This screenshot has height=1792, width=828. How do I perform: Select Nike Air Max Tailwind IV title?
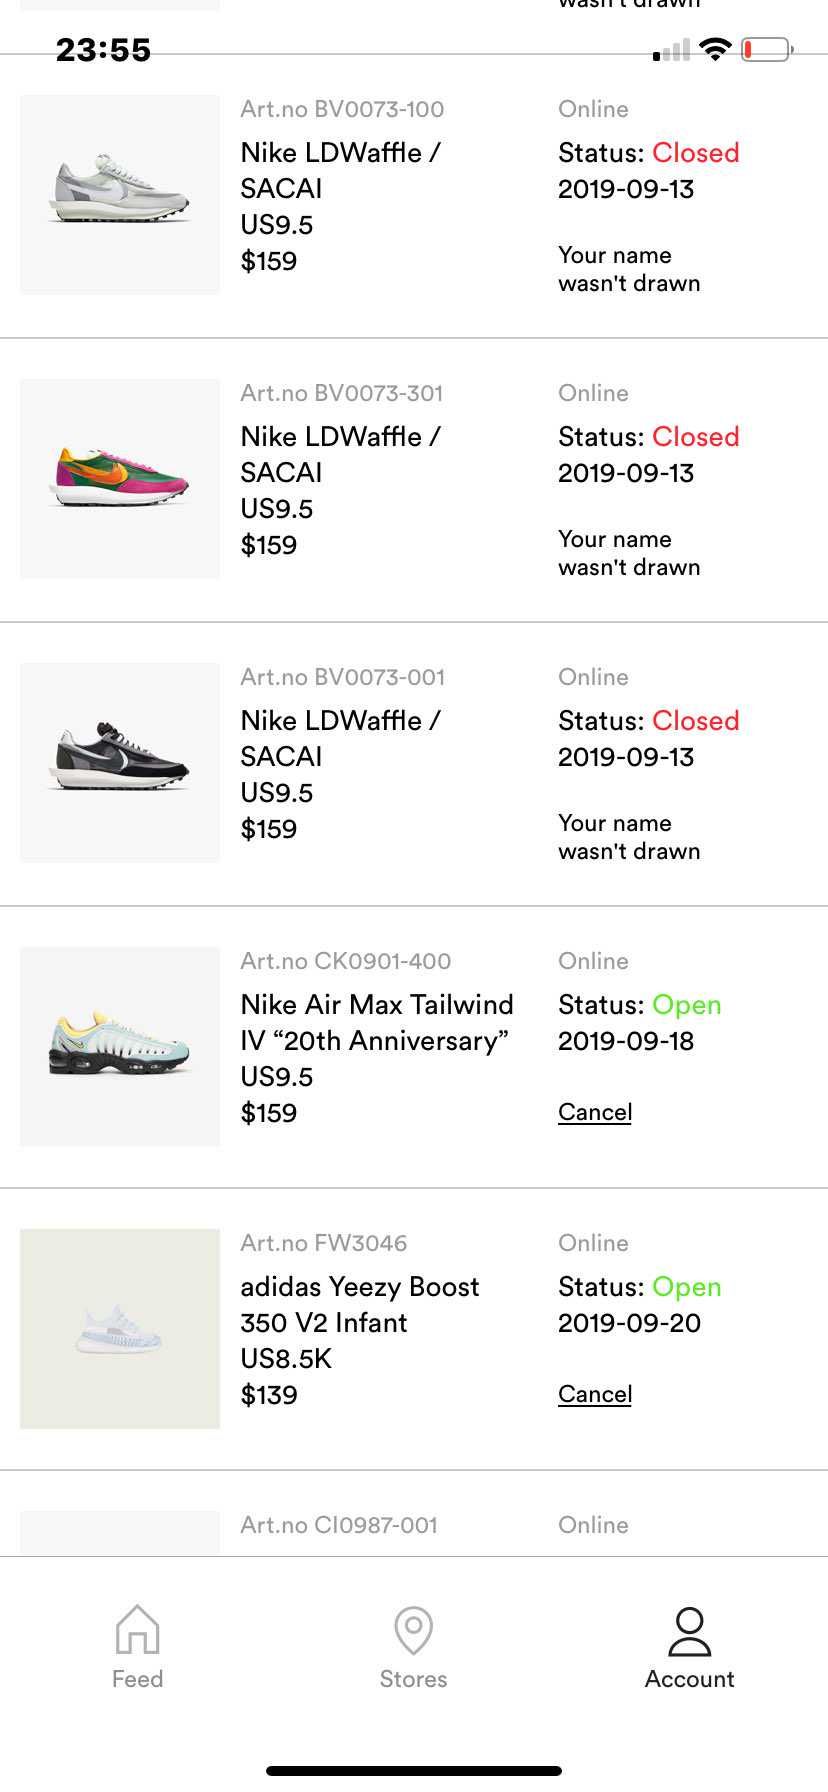pos(377,1022)
